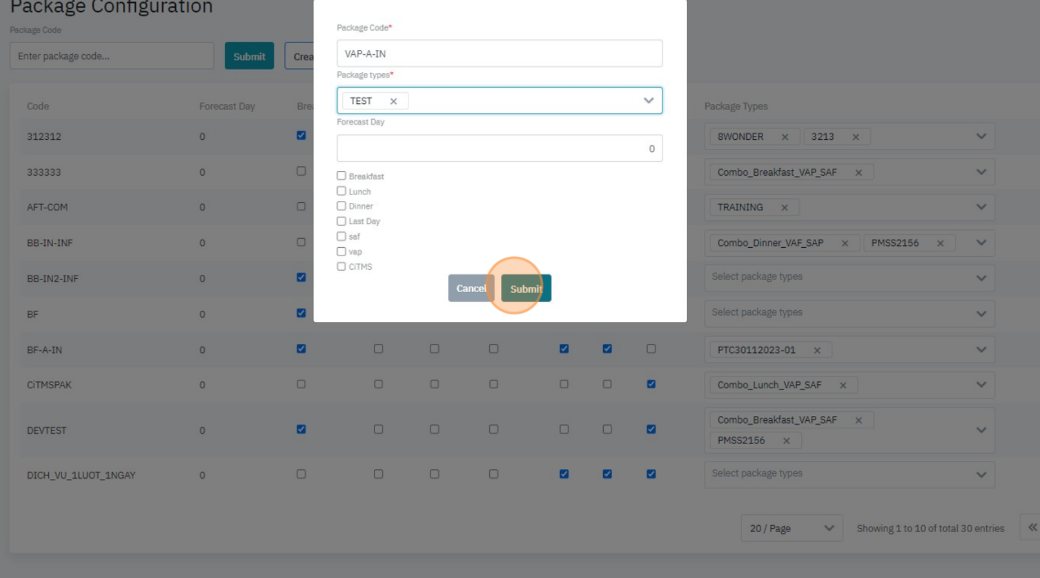Image resolution: width=1040 pixels, height=578 pixels.
Task: Expand the Package types dropdown in dialog
Action: click(x=648, y=101)
